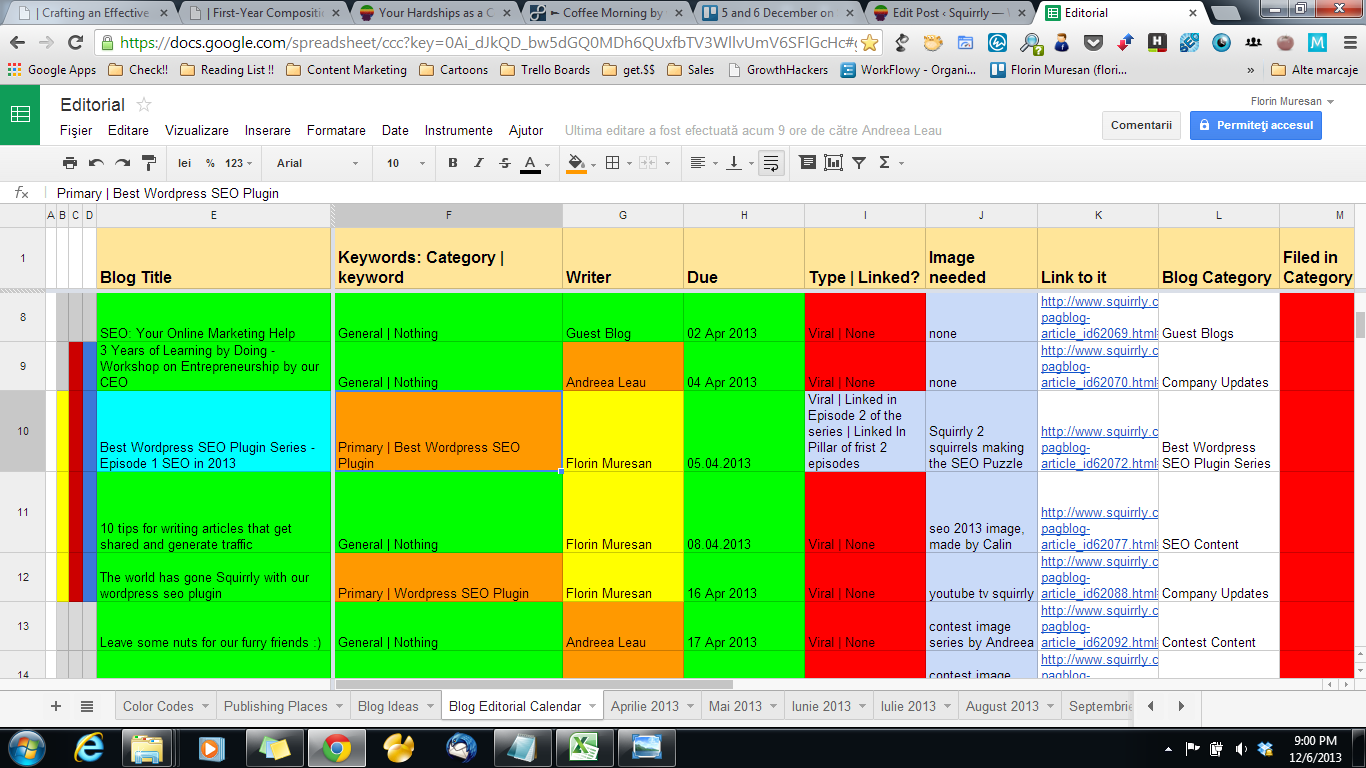Insert a chart from toolbar
The image size is (1366, 768).
pyautogui.click(x=833, y=163)
